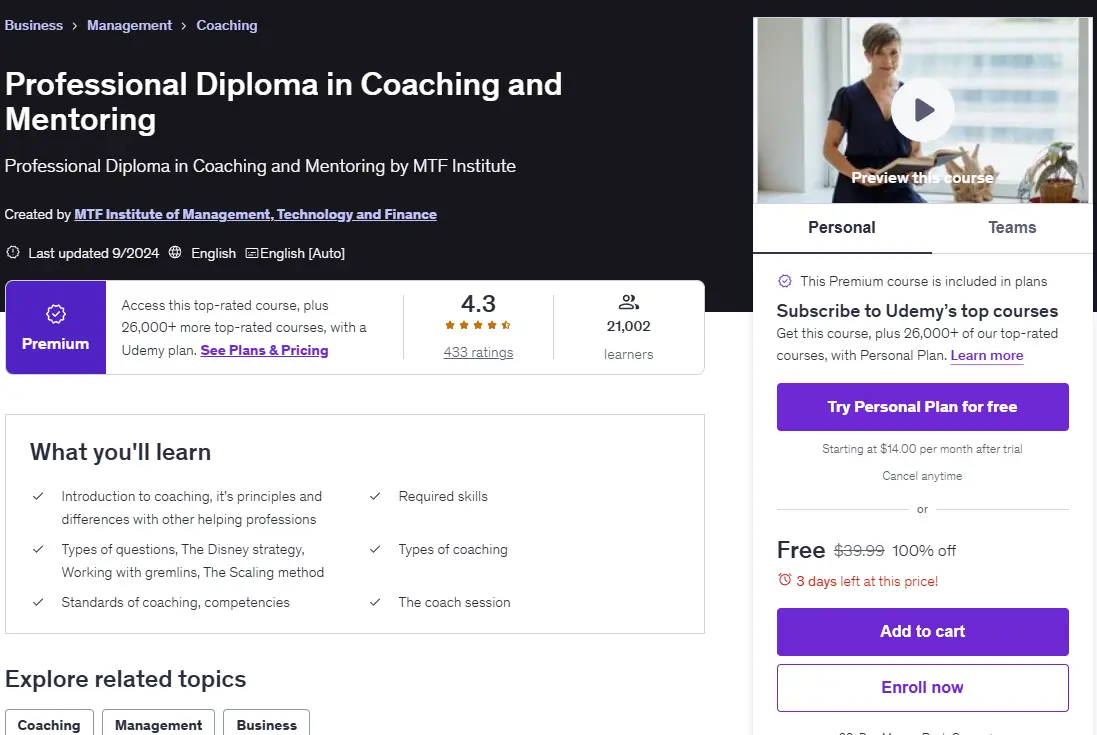Click the 'Cancel anytime' text
Screen dimensions: 1097x735
click(x=922, y=476)
